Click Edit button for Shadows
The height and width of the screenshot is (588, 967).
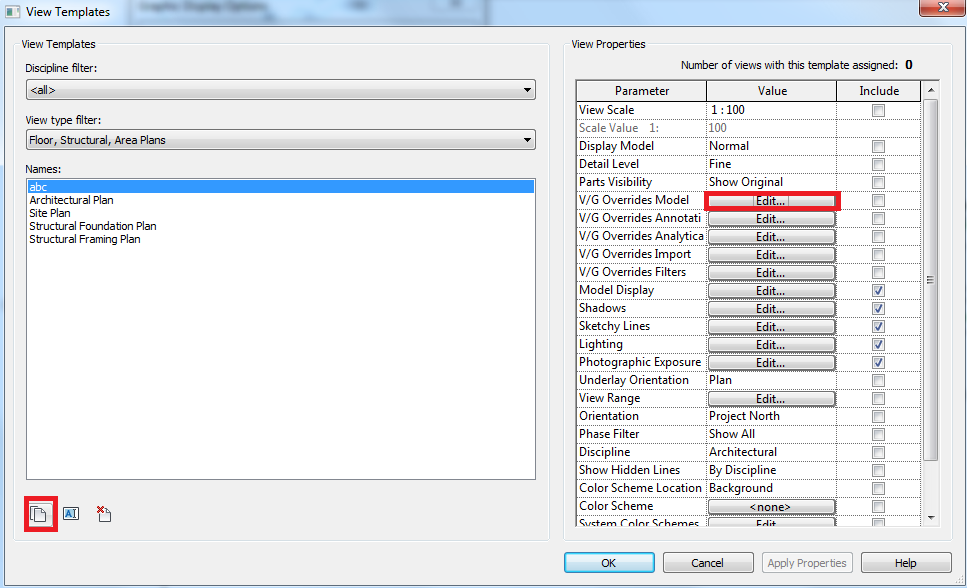click(x=771, y=308)
